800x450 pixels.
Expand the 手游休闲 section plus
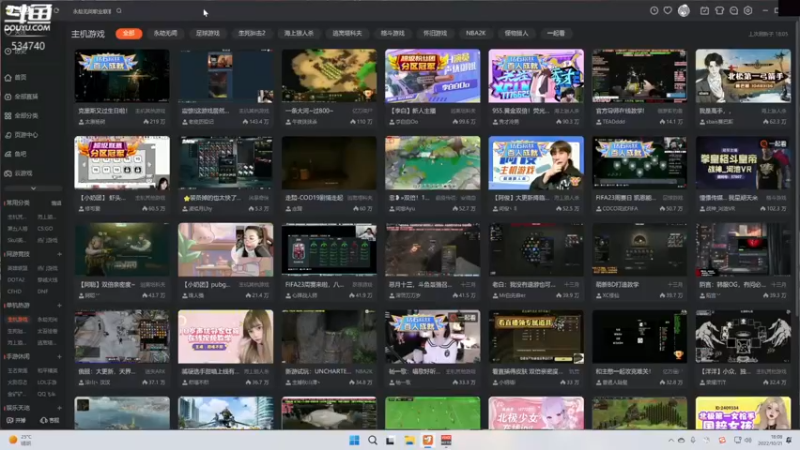59,356
